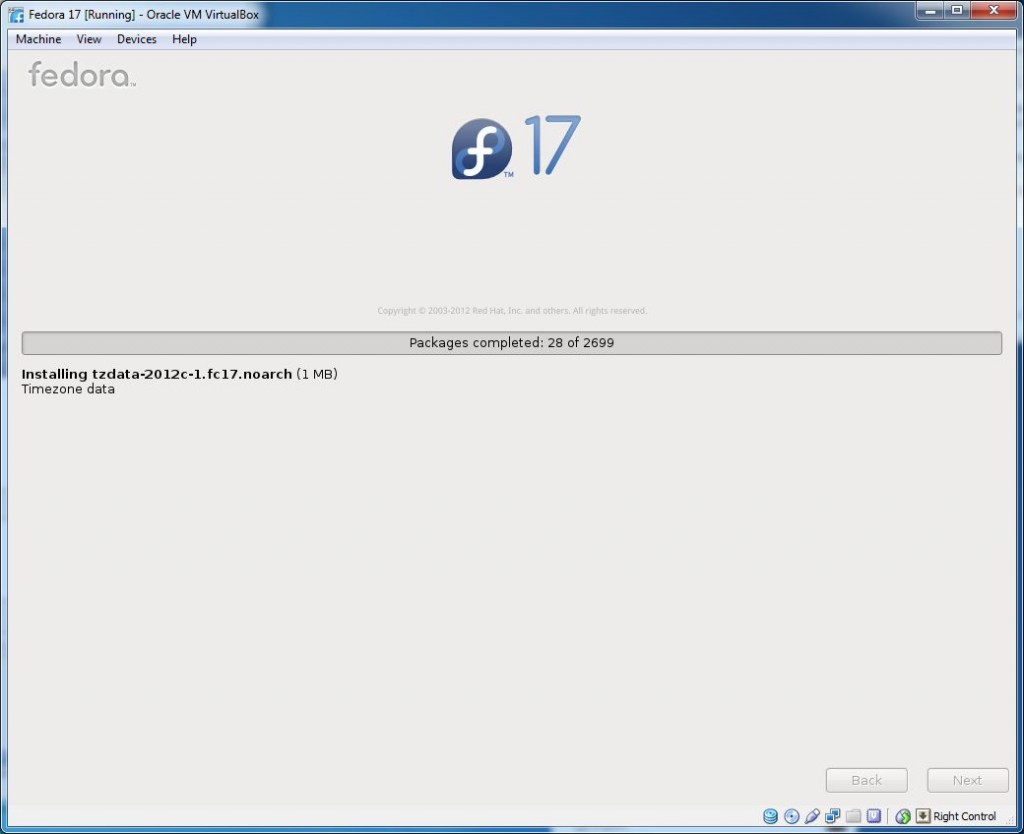Click the window resize grip corner

[x=1011, y=822]
